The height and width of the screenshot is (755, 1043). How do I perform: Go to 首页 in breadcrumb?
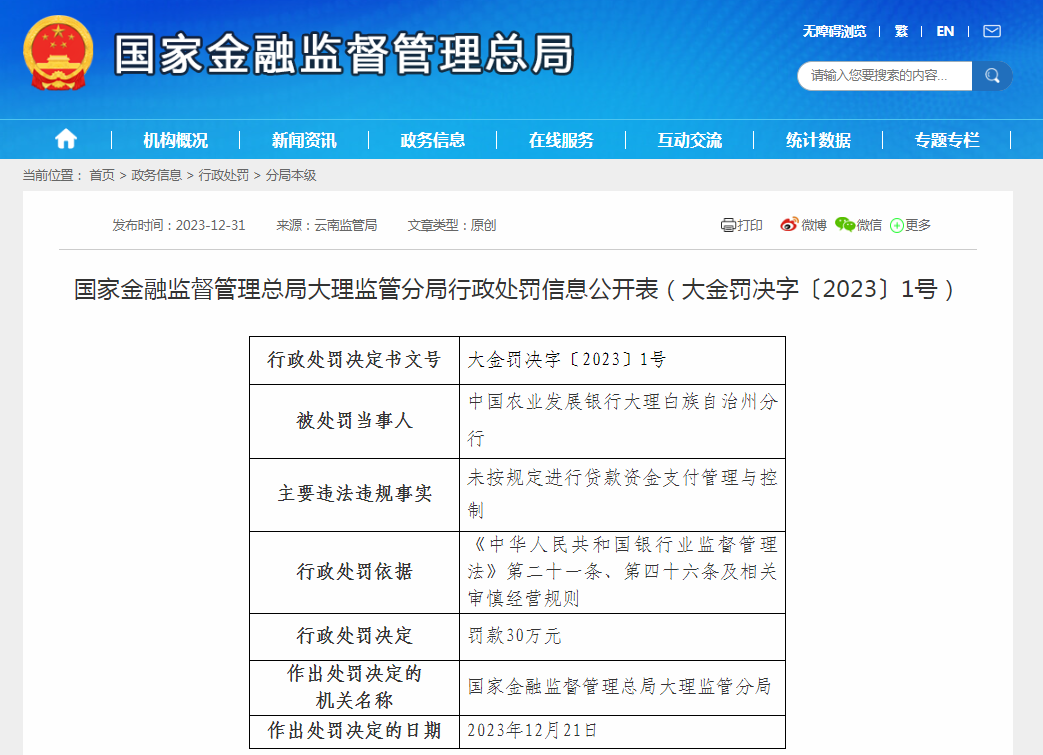[x=102, y=175]
